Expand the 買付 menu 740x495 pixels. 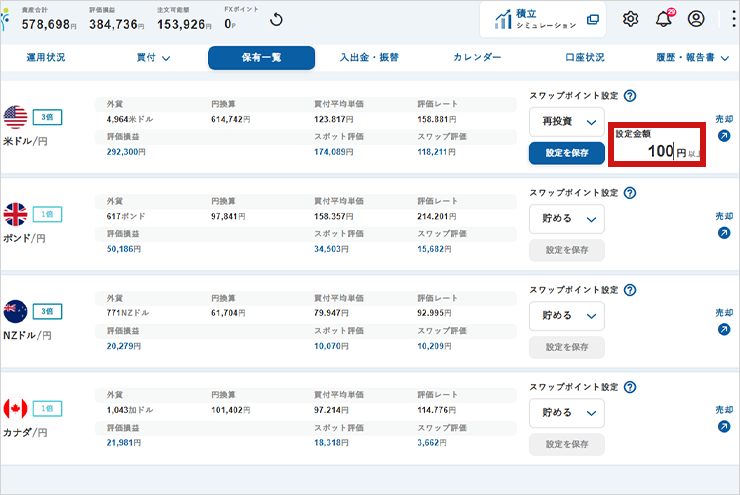click(x=153, y=58)
